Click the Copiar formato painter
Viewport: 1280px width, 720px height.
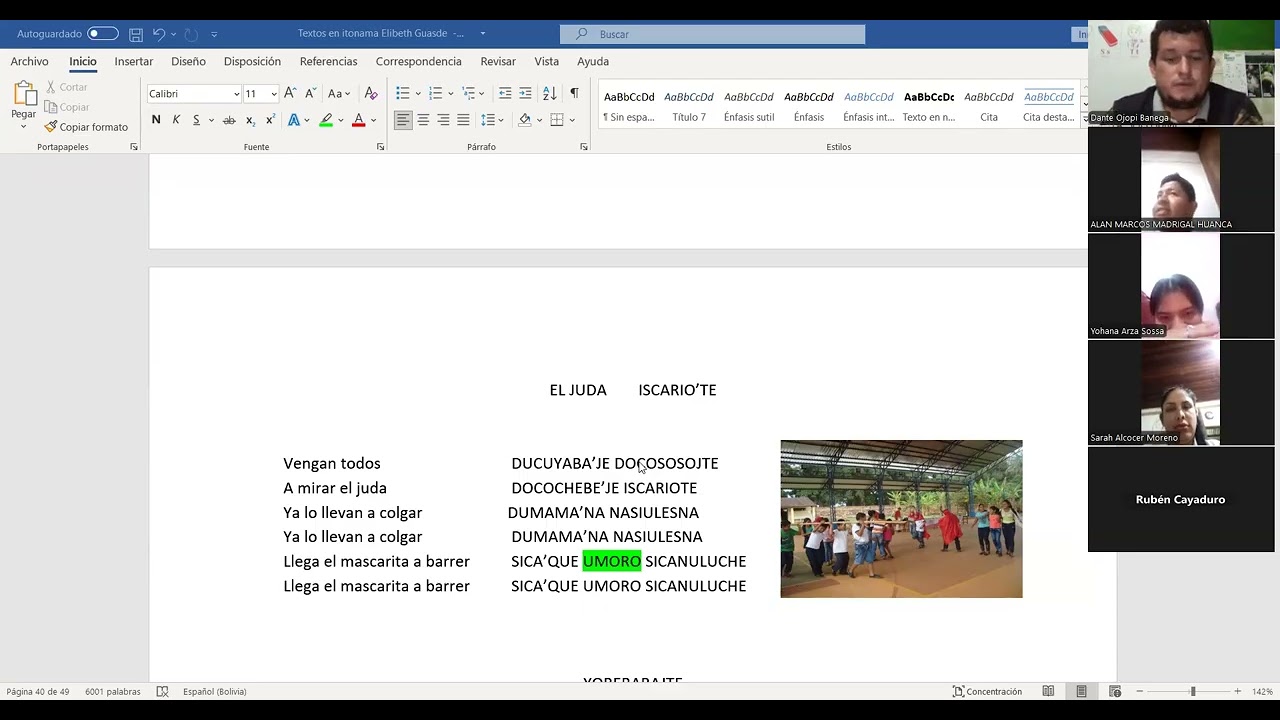86,127
